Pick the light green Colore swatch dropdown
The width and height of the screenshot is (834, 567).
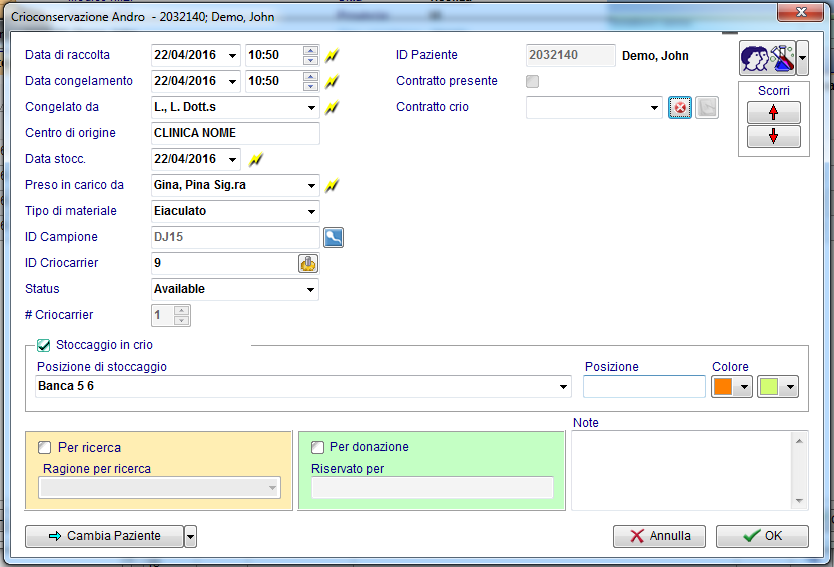pos(778,387)
